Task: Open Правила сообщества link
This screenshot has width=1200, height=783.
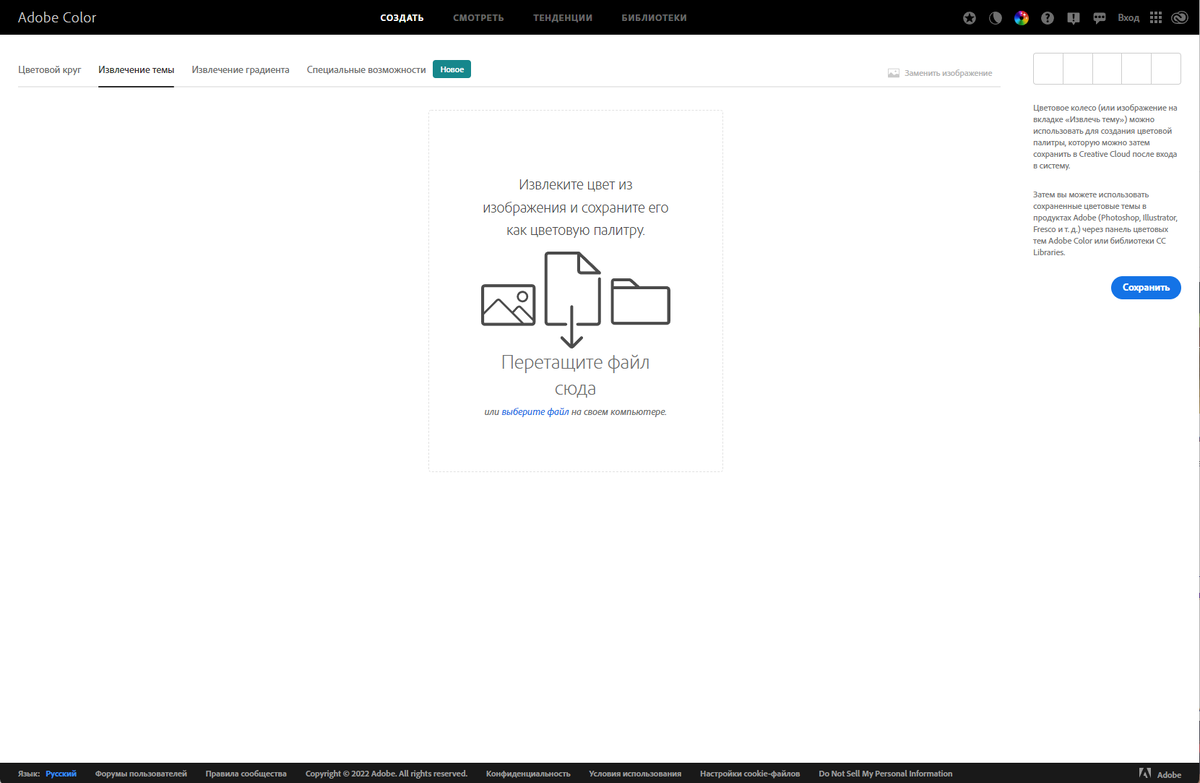Action: (x=246, y=774)
